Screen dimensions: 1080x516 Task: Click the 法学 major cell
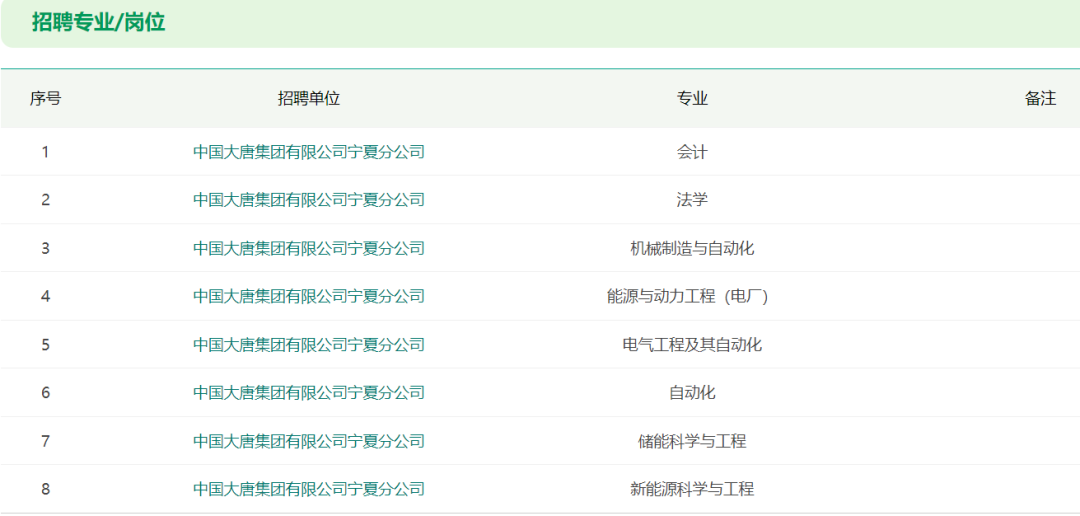coord(692,200)
